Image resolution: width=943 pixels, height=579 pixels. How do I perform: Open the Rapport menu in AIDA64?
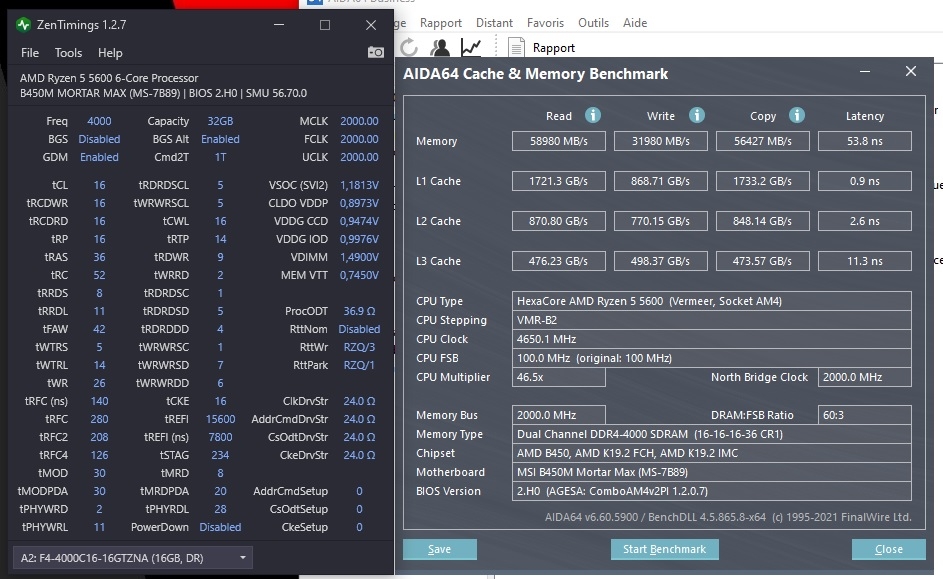click(440, 22)
